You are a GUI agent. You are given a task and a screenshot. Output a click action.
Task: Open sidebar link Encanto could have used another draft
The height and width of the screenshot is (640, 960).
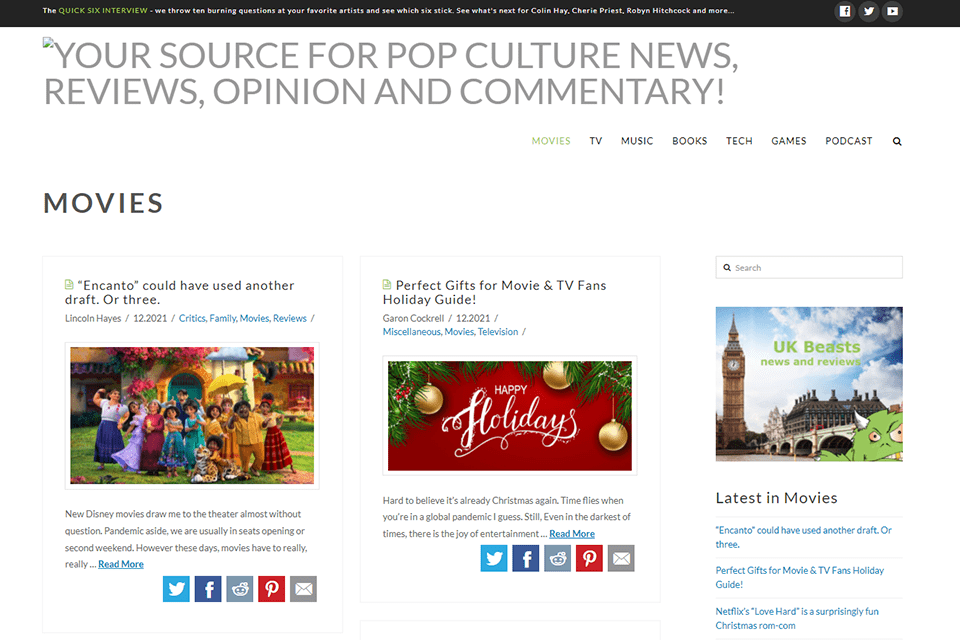(803, 537)
